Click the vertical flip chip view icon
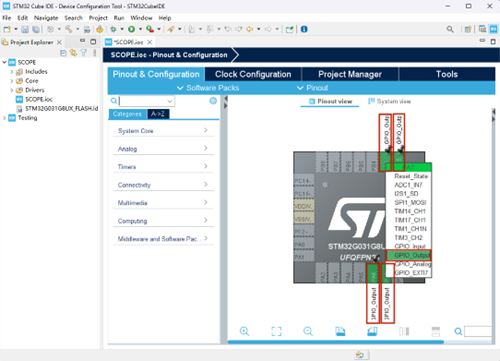Screen dimensions: 500x361 436,331
